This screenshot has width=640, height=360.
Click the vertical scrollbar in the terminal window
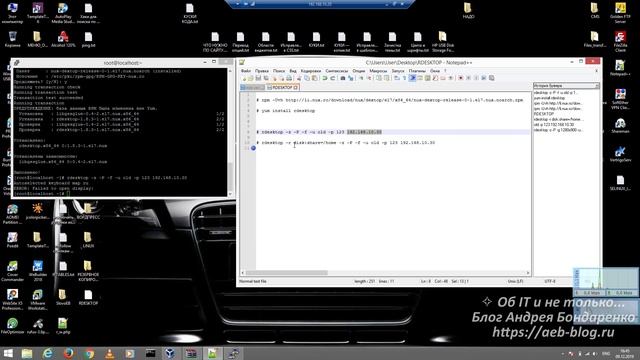tap(230, 131)
